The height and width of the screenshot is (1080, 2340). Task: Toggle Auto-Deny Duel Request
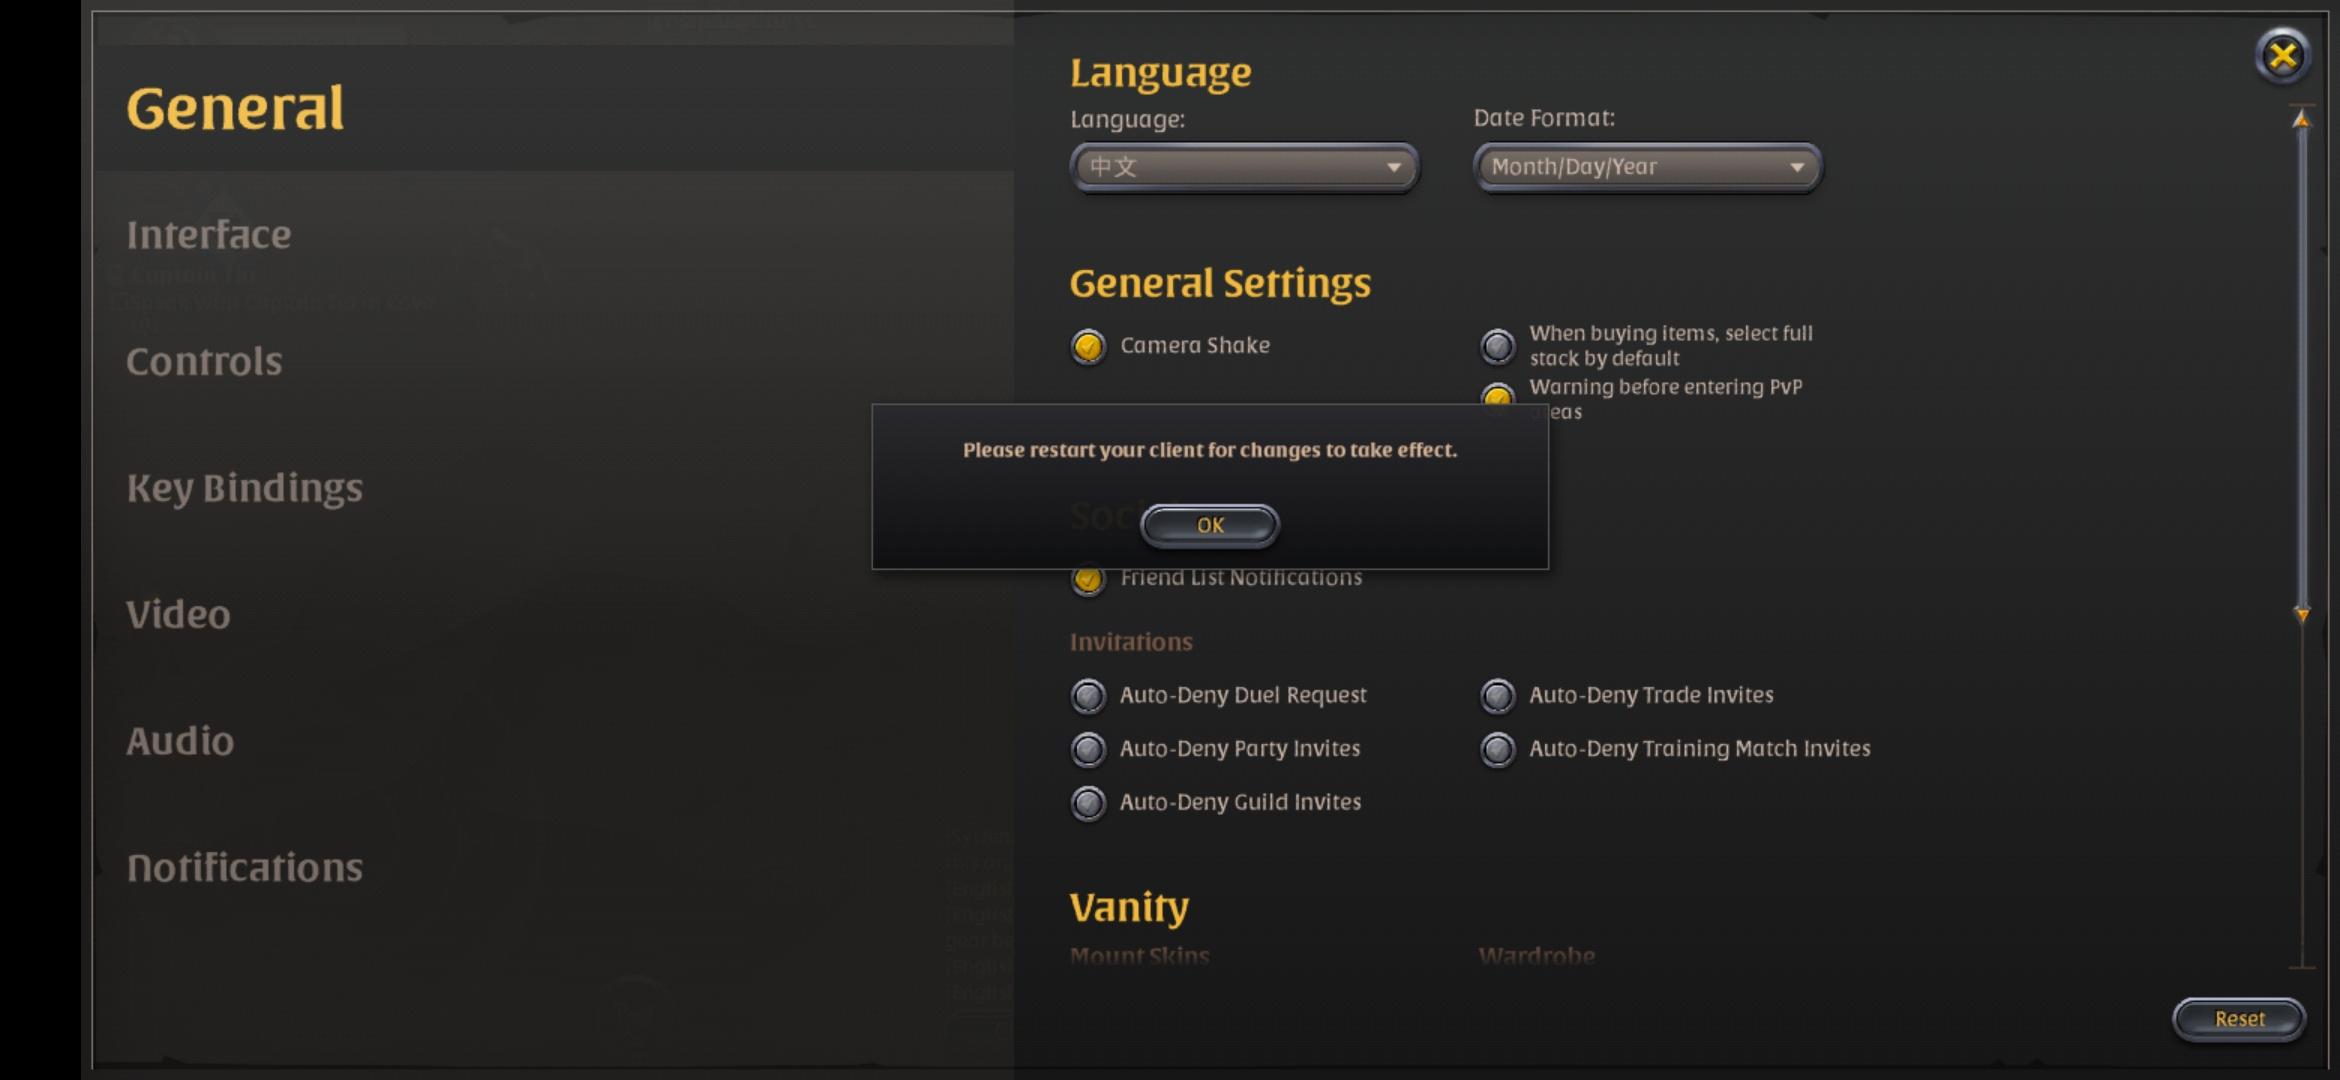click(1088, 695)
